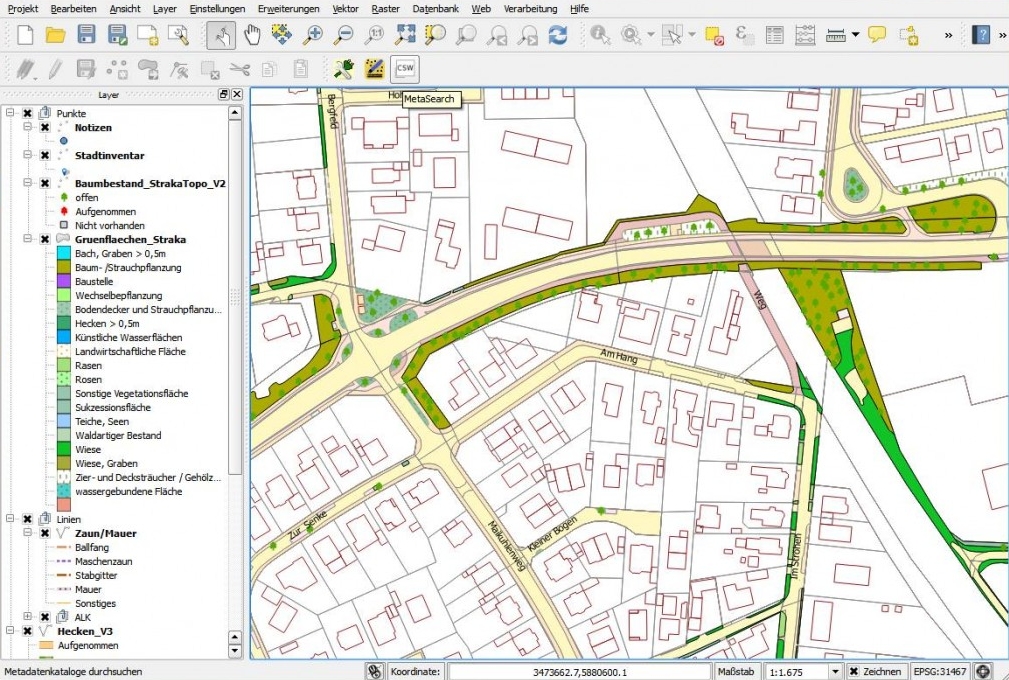Select the Pan Map hand tool
The image size is (1009, 680).
pos(252,35)
